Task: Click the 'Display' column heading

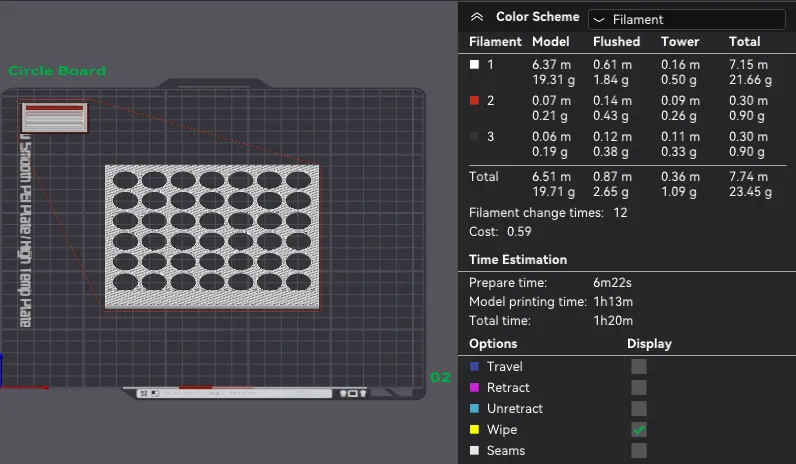Action: 649,344
